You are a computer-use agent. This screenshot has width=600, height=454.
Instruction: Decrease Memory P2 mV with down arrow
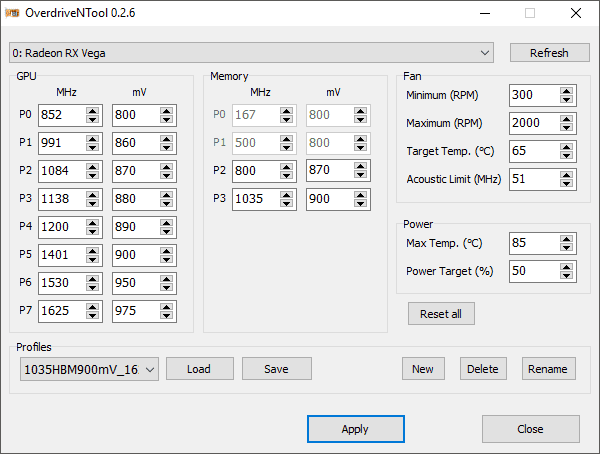pyautogui.click(x=360, y=175)
